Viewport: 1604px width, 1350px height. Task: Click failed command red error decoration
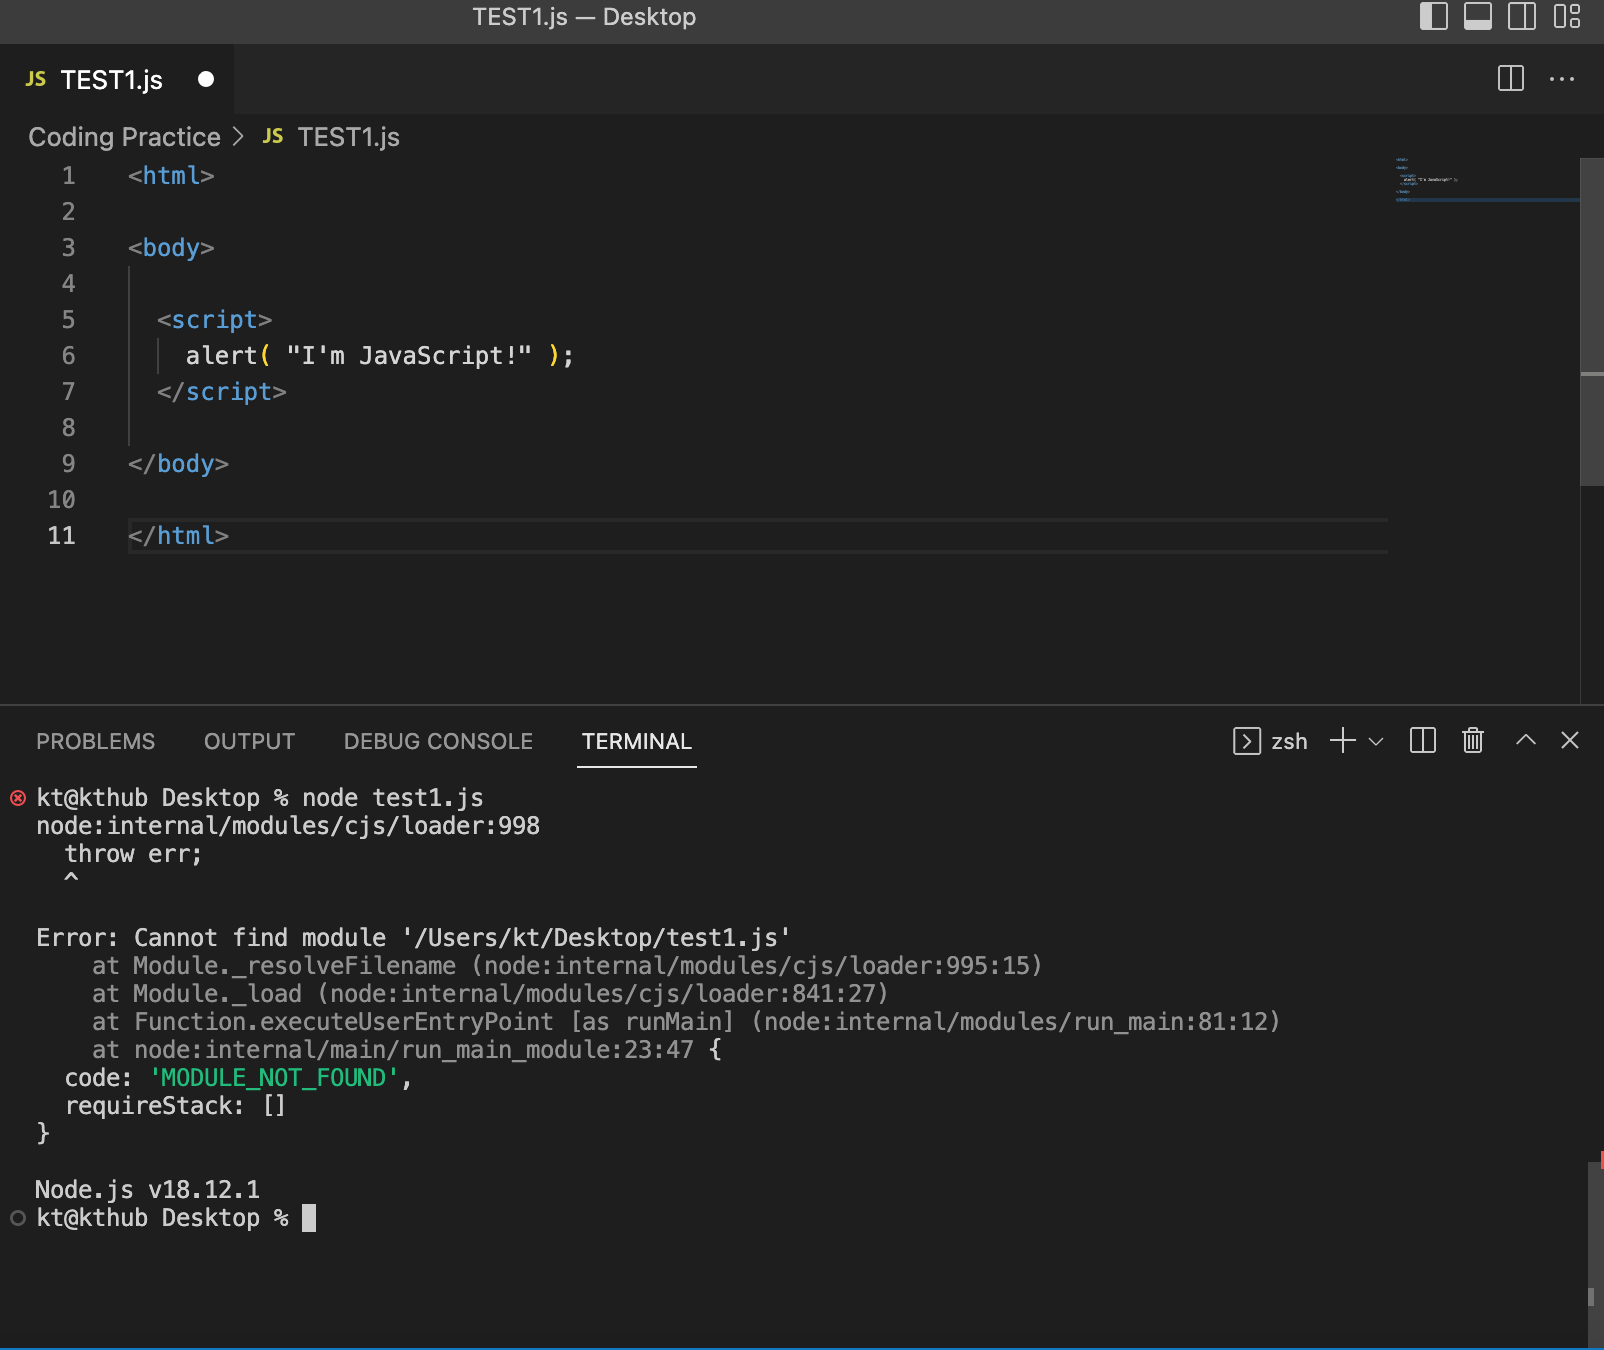pos(18,798)
